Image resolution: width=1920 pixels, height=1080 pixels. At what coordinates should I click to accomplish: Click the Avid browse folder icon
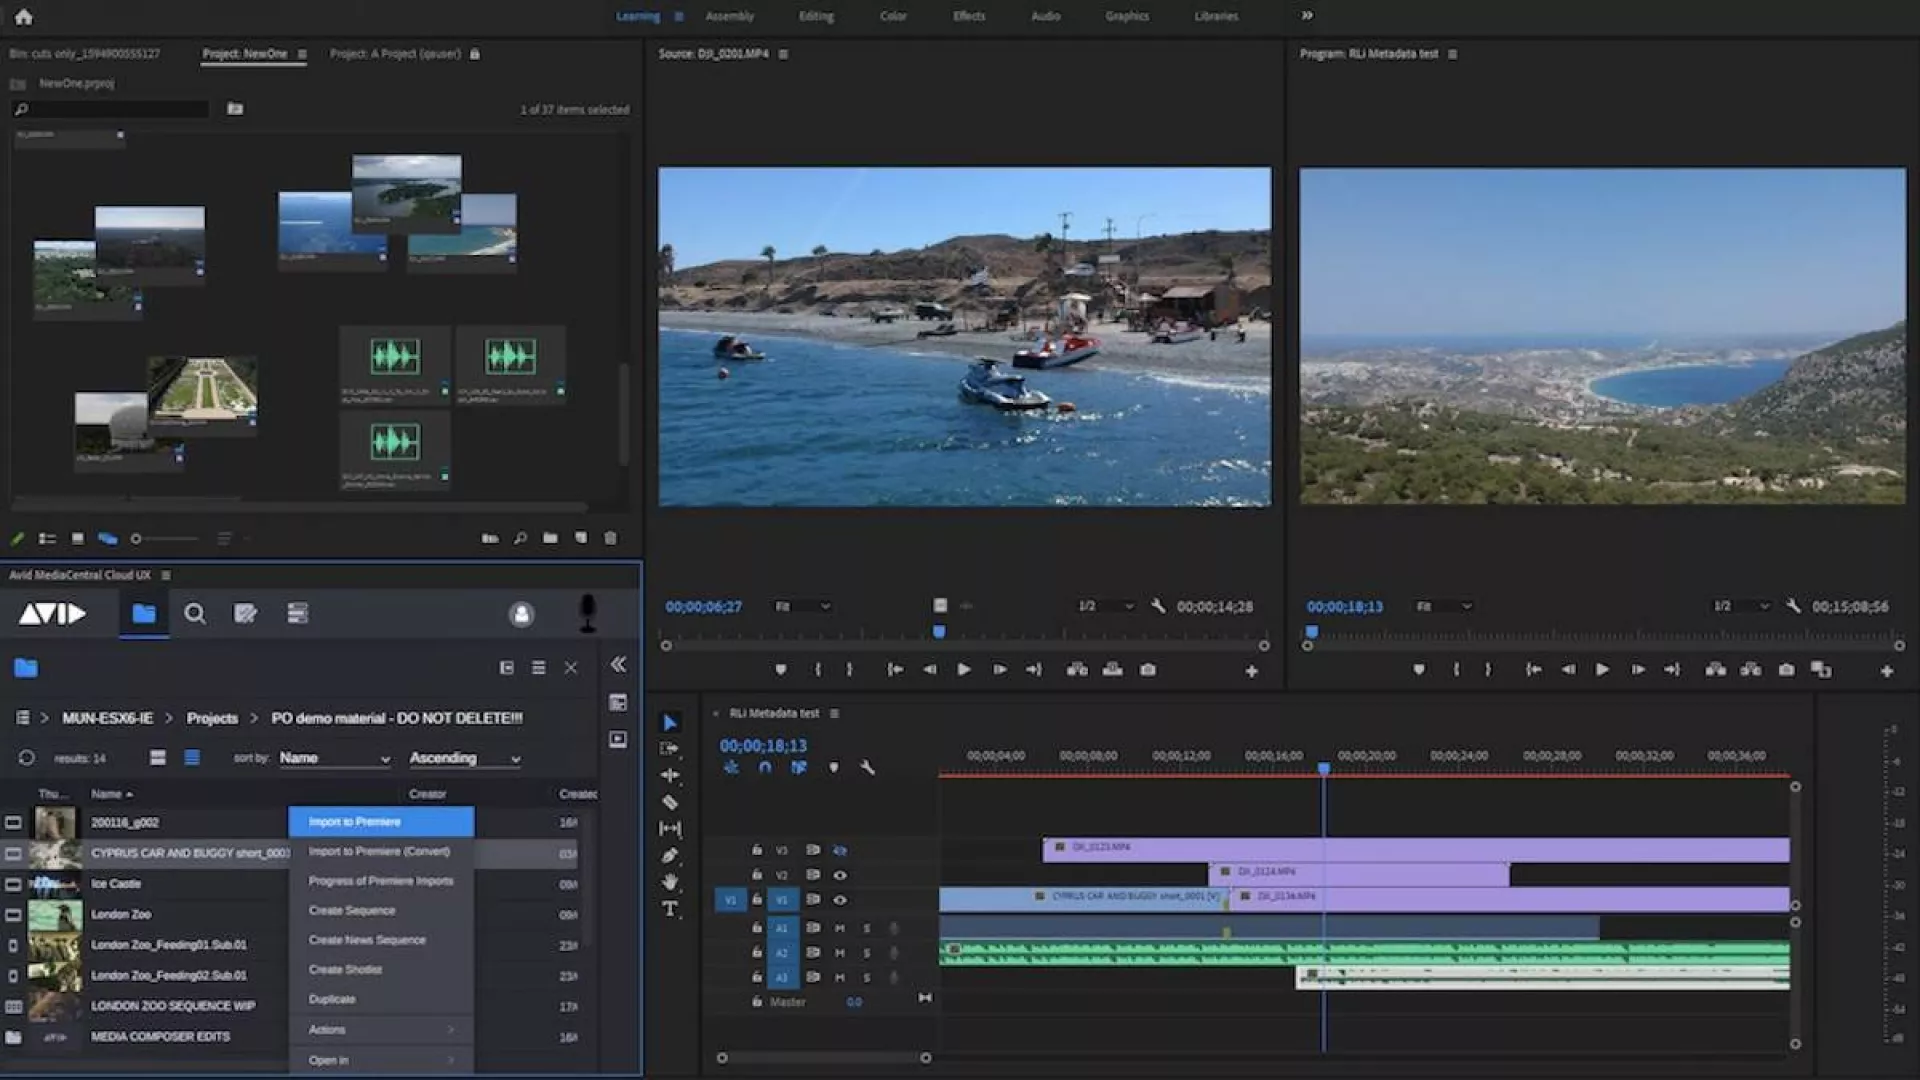click(x=144, y=614)
